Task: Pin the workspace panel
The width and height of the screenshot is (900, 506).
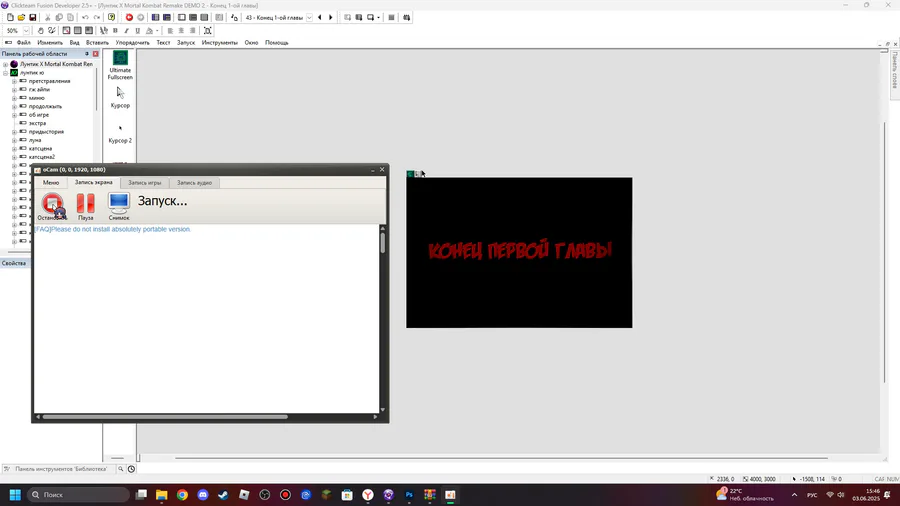Action: (87, 54)
